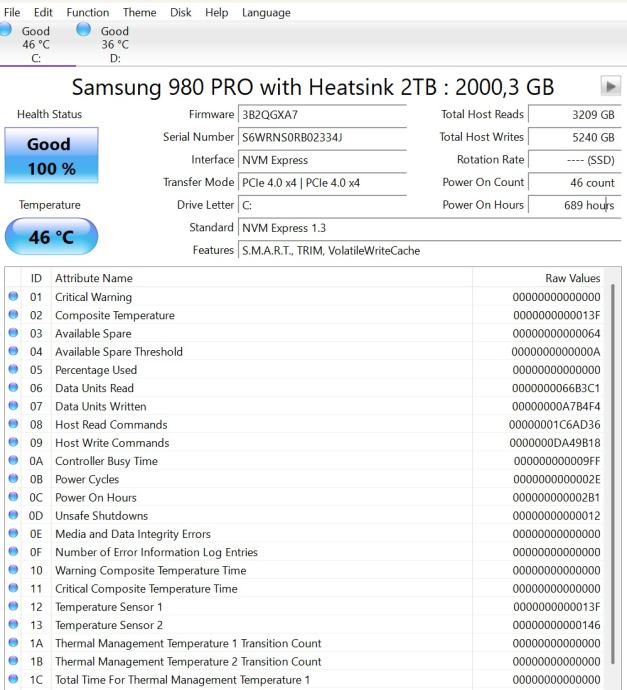The height and width of the screenshot is (690, 627).
Task: Select the Host Write Commands raw value 0000000DA49B18
Action: (x=555, y=443)
